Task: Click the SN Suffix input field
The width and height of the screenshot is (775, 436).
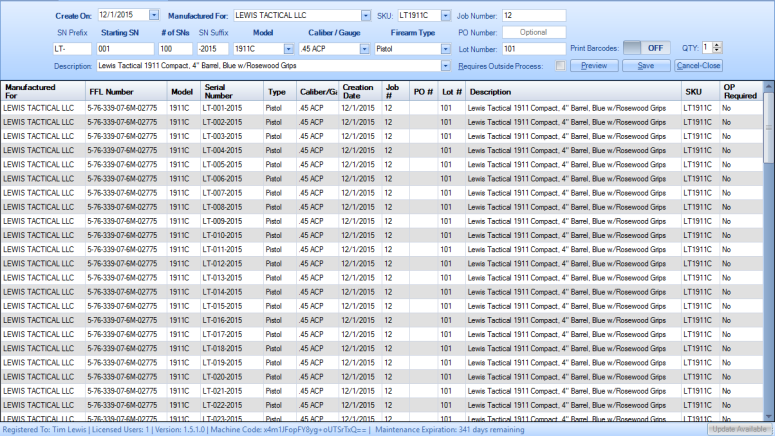Action: (x=213, y=49)
